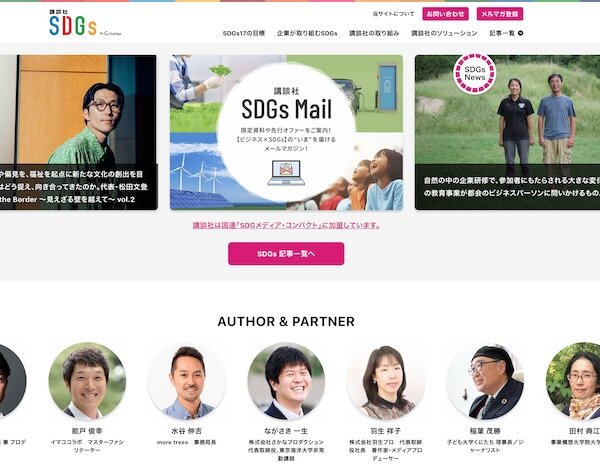Click the メルマガ登録 button
600x466 pixels.
500,14
